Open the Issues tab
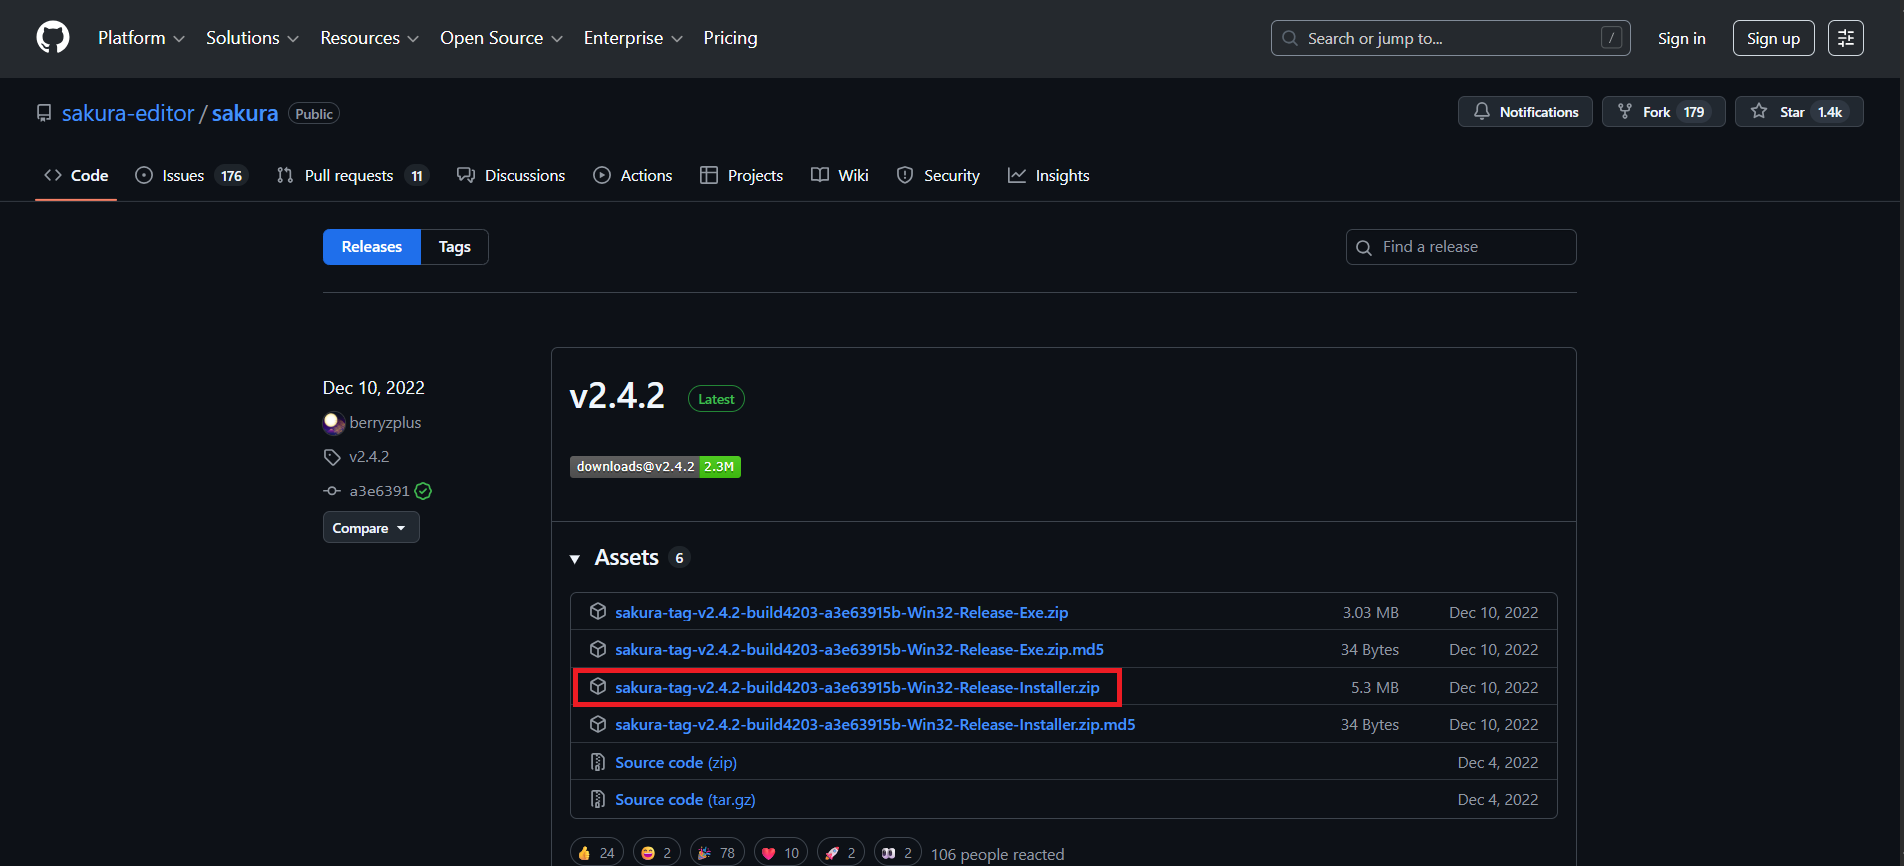The image size is (1904, 866). [x=190, y=176]
